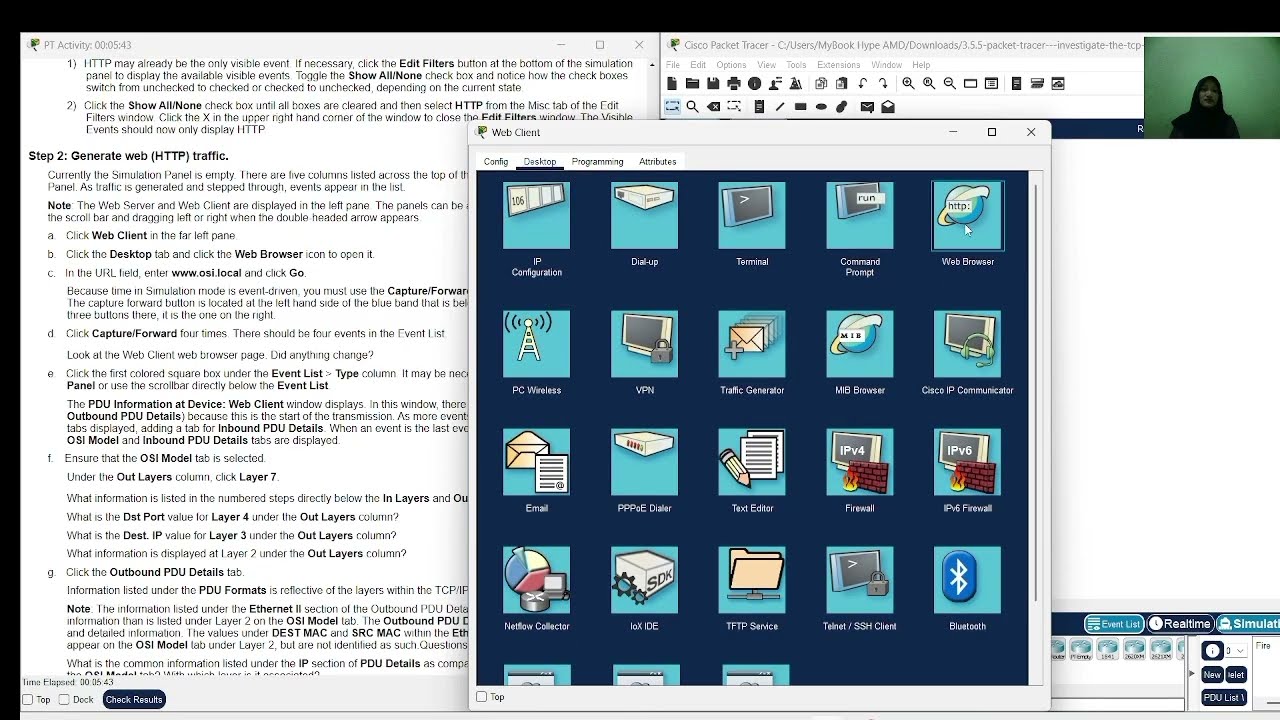Toggle the Dock checkbox in PT Activity window
This screenshot has height=720, width=1280.
[64, 700]
